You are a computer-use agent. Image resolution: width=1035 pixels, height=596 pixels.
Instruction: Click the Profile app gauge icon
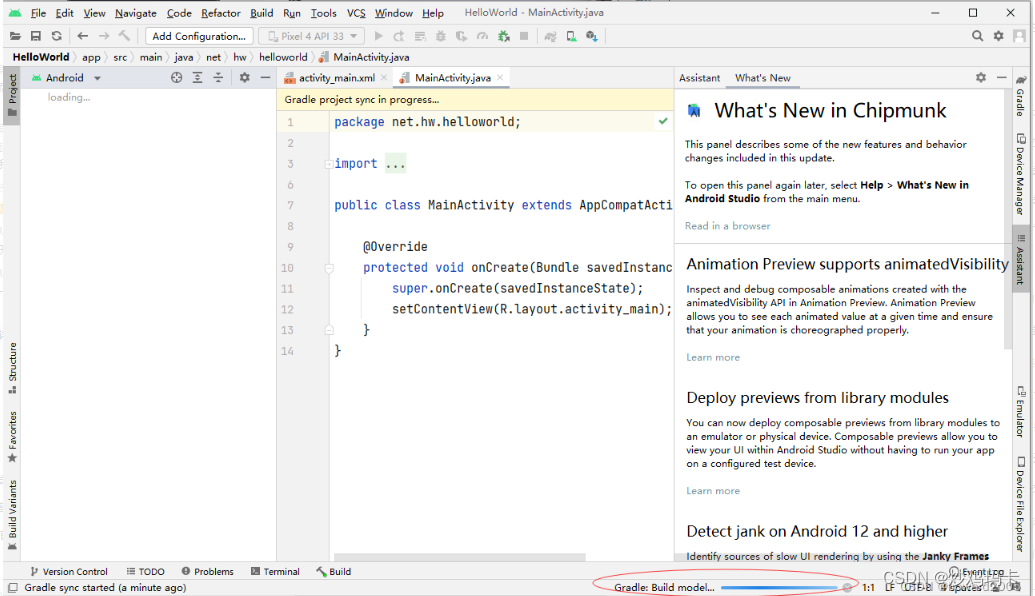click(x=483, y=36)
